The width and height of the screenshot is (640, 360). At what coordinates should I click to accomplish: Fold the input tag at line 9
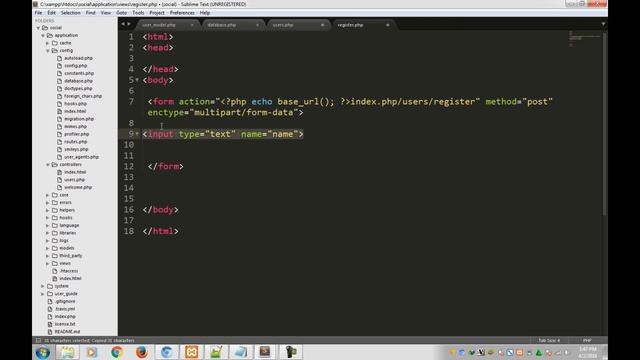137,134
